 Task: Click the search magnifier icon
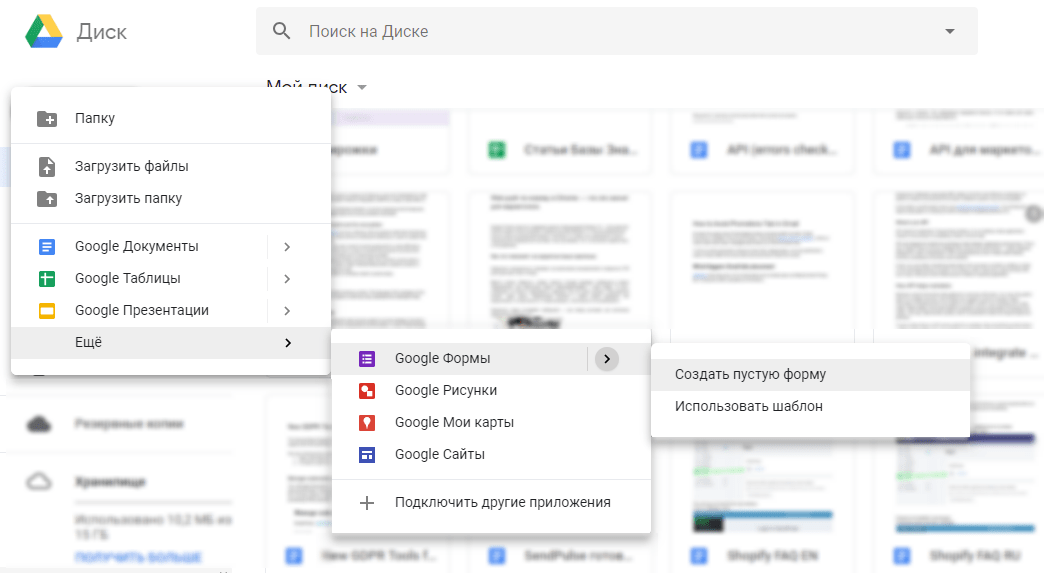click(x=282, y=31)
